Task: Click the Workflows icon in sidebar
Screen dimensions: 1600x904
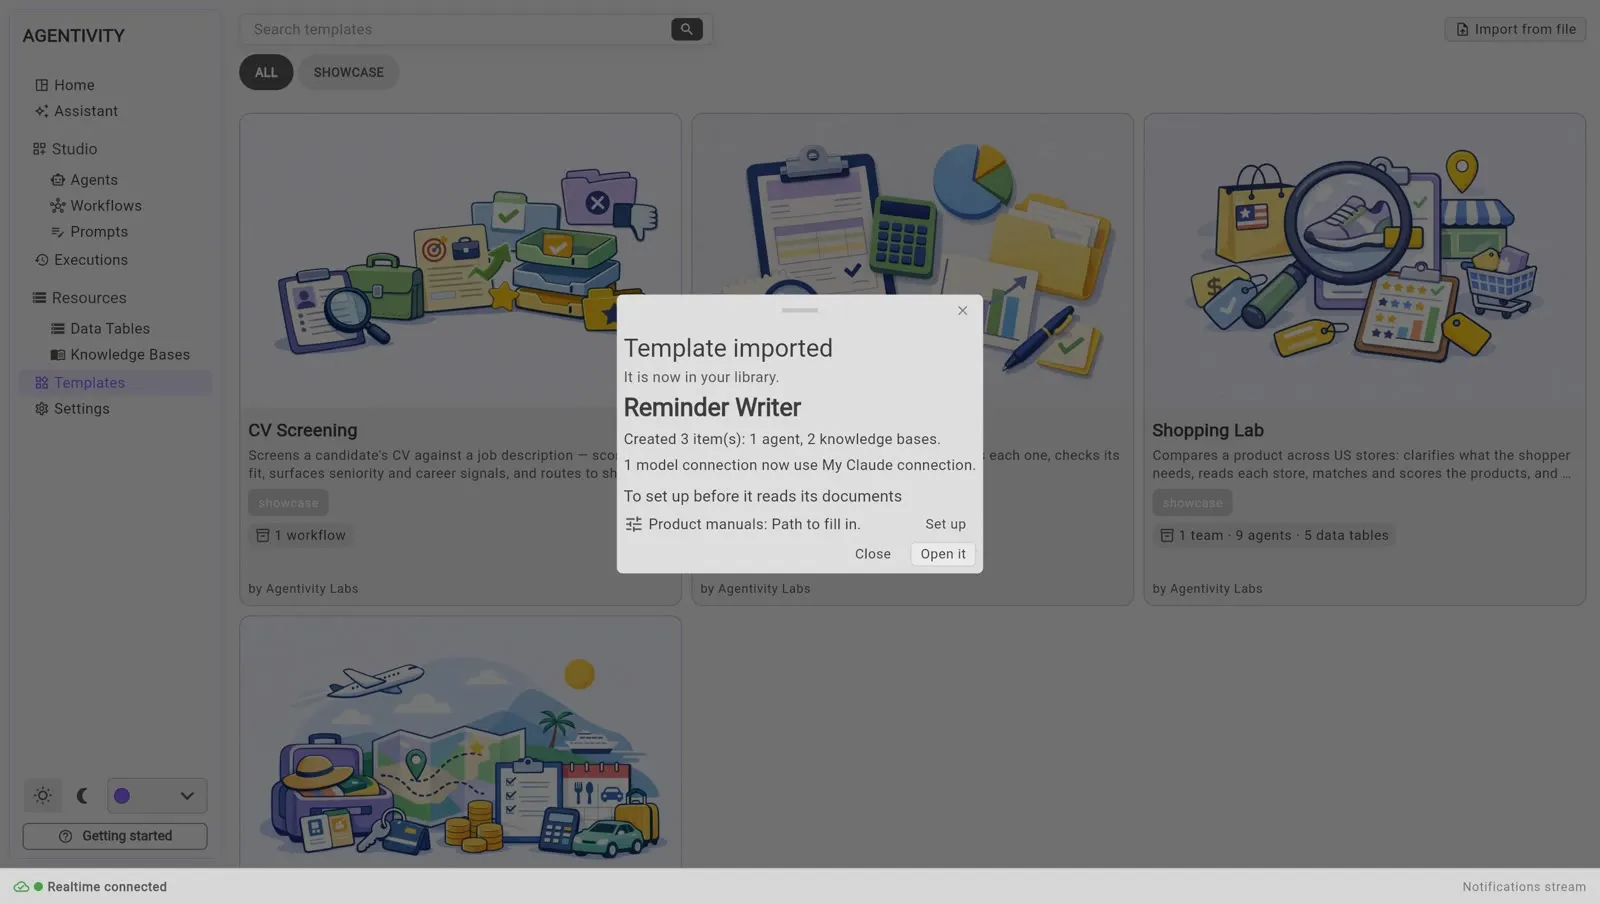Action: (x=57, y=206)
